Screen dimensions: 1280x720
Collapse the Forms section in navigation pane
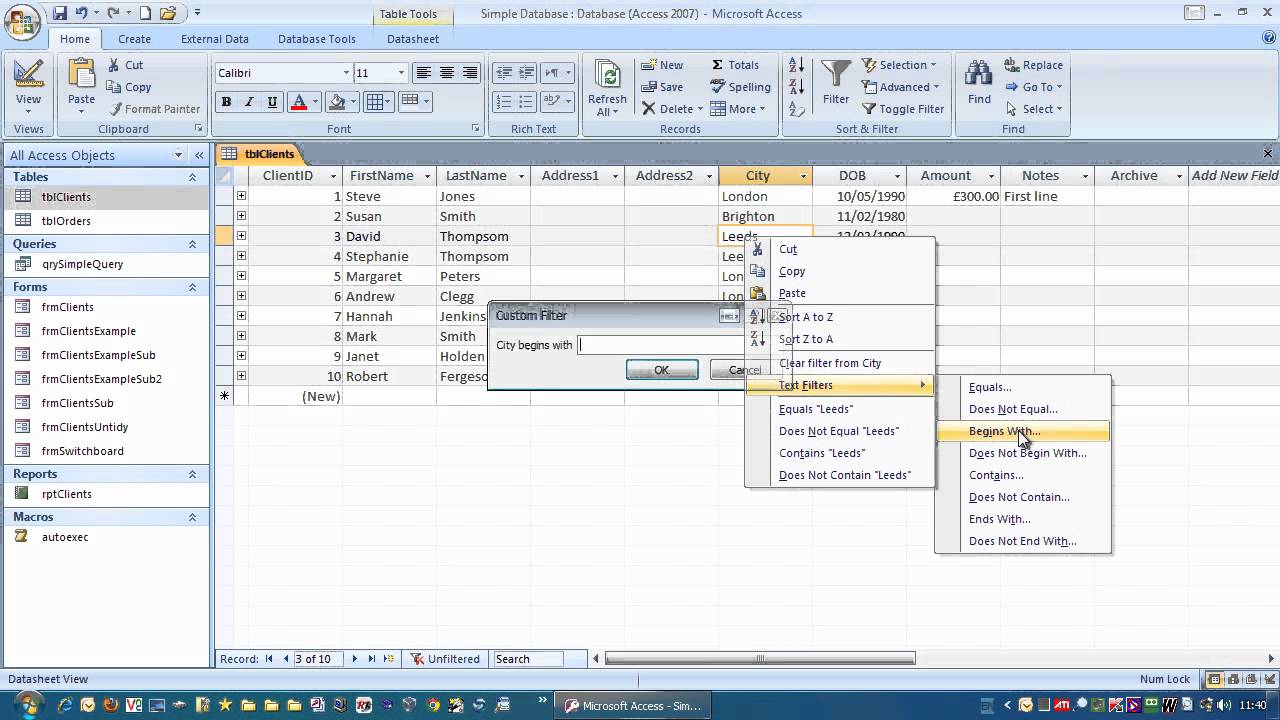[192, 287]
